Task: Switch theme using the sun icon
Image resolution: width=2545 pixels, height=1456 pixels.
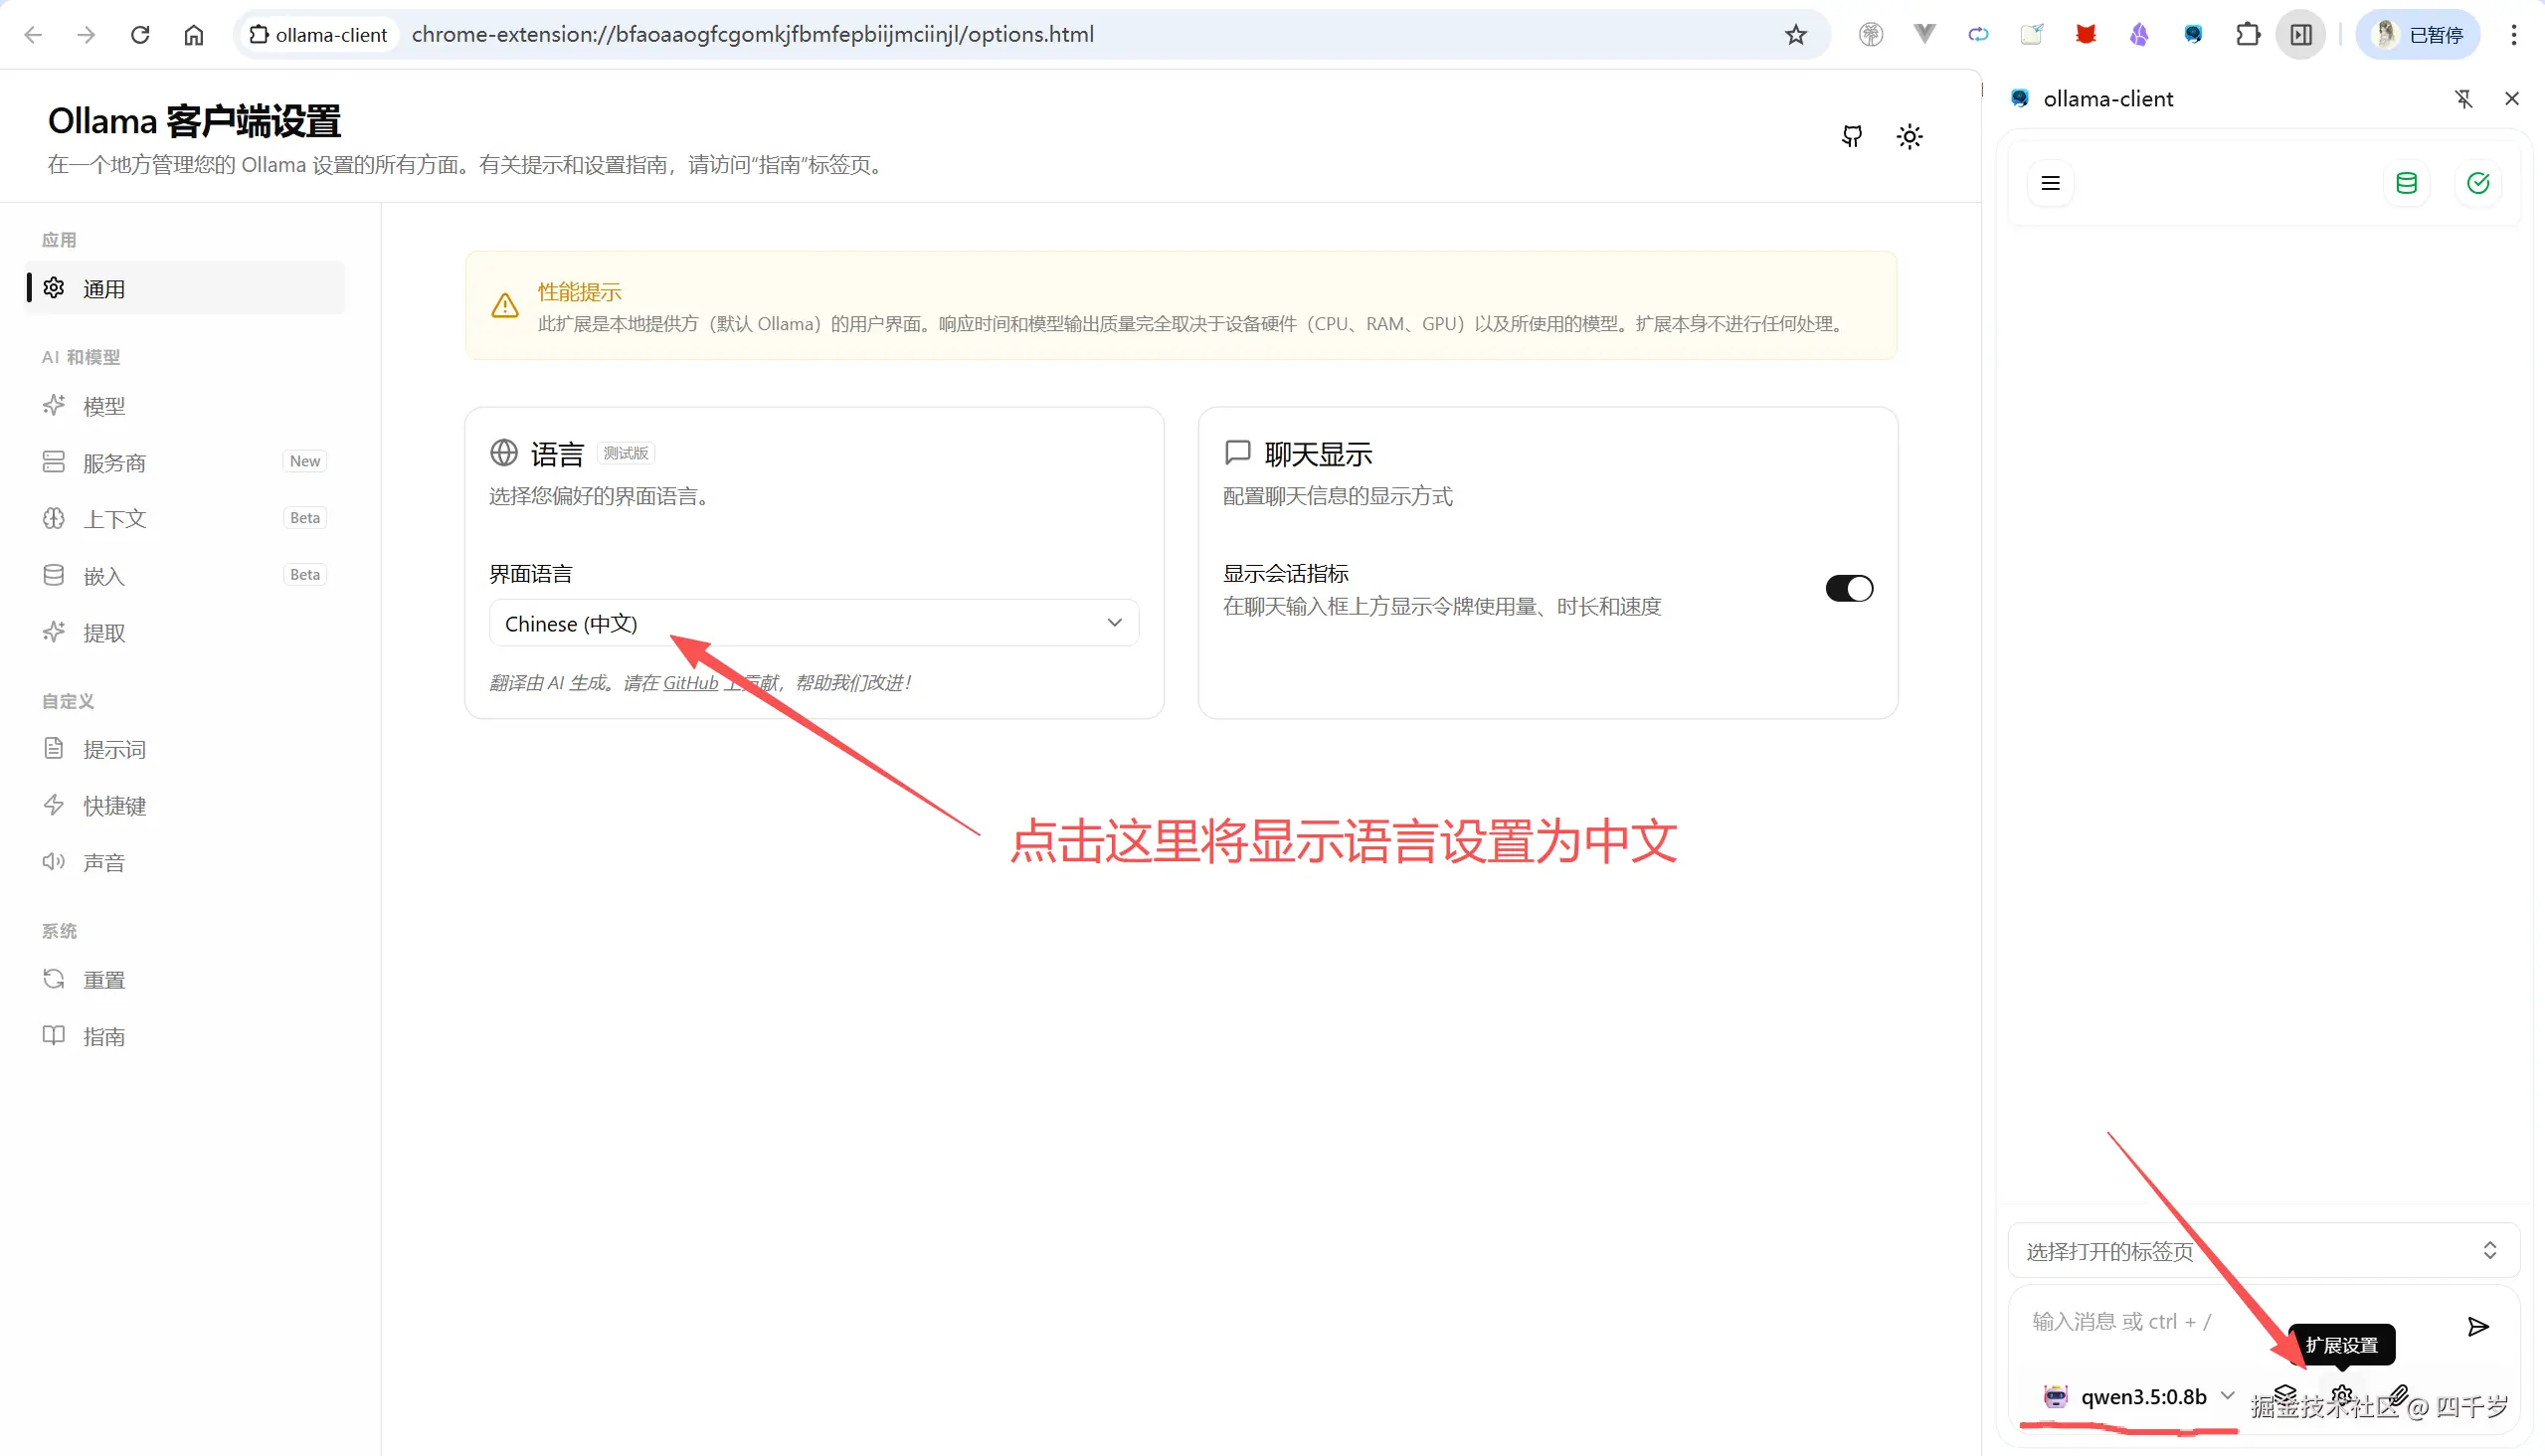Action: point(1909,136)
